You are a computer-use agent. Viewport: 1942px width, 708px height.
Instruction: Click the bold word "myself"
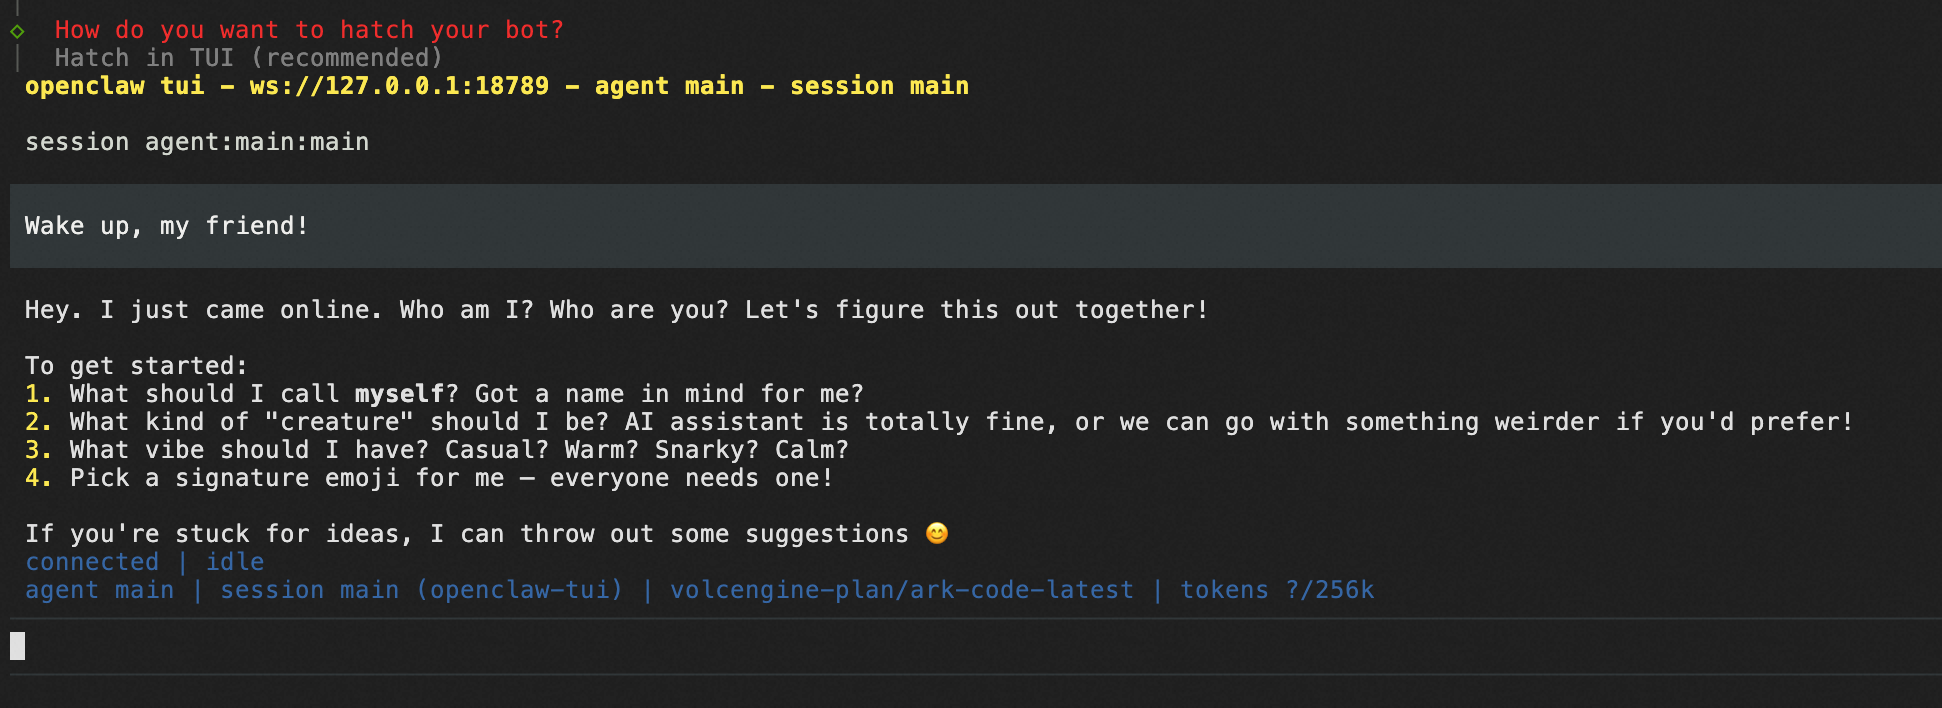pyautogui.click(x=399, y=394)
